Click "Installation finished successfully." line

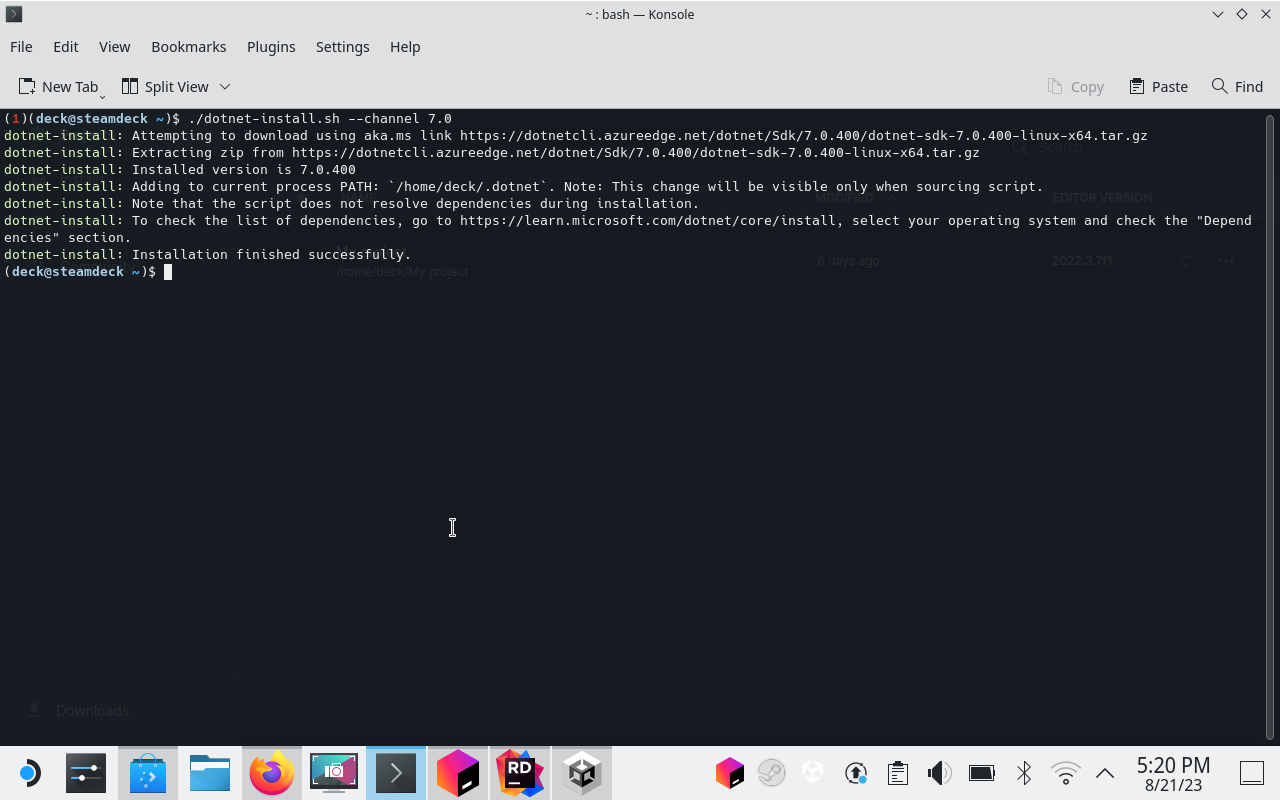click(x=271, y=254)
